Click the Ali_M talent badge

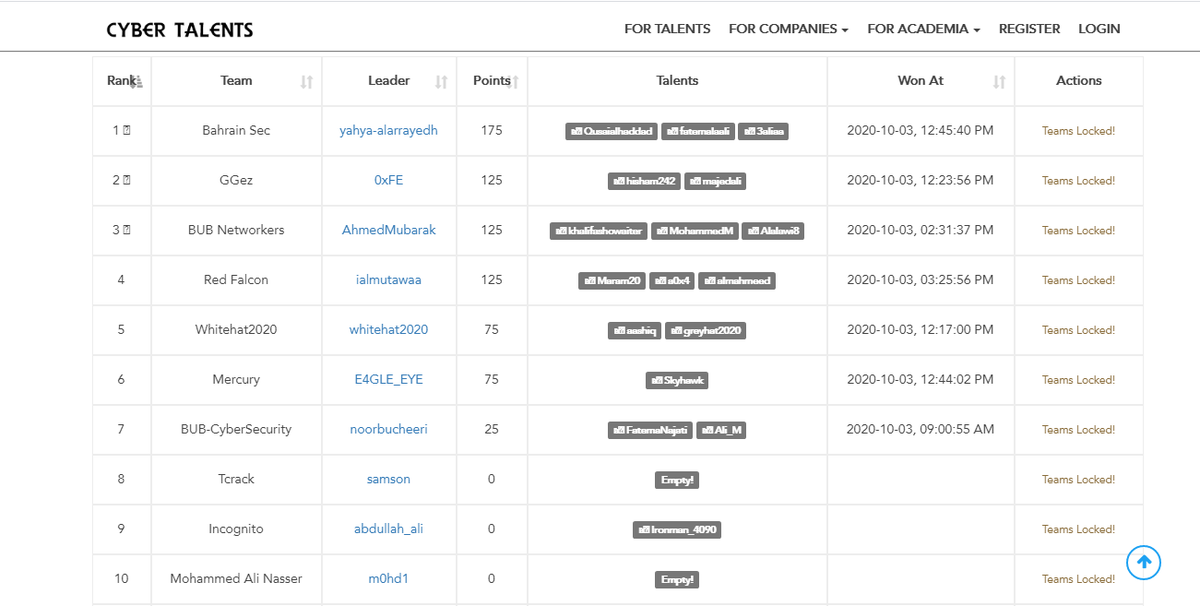[x=722, y=430]
